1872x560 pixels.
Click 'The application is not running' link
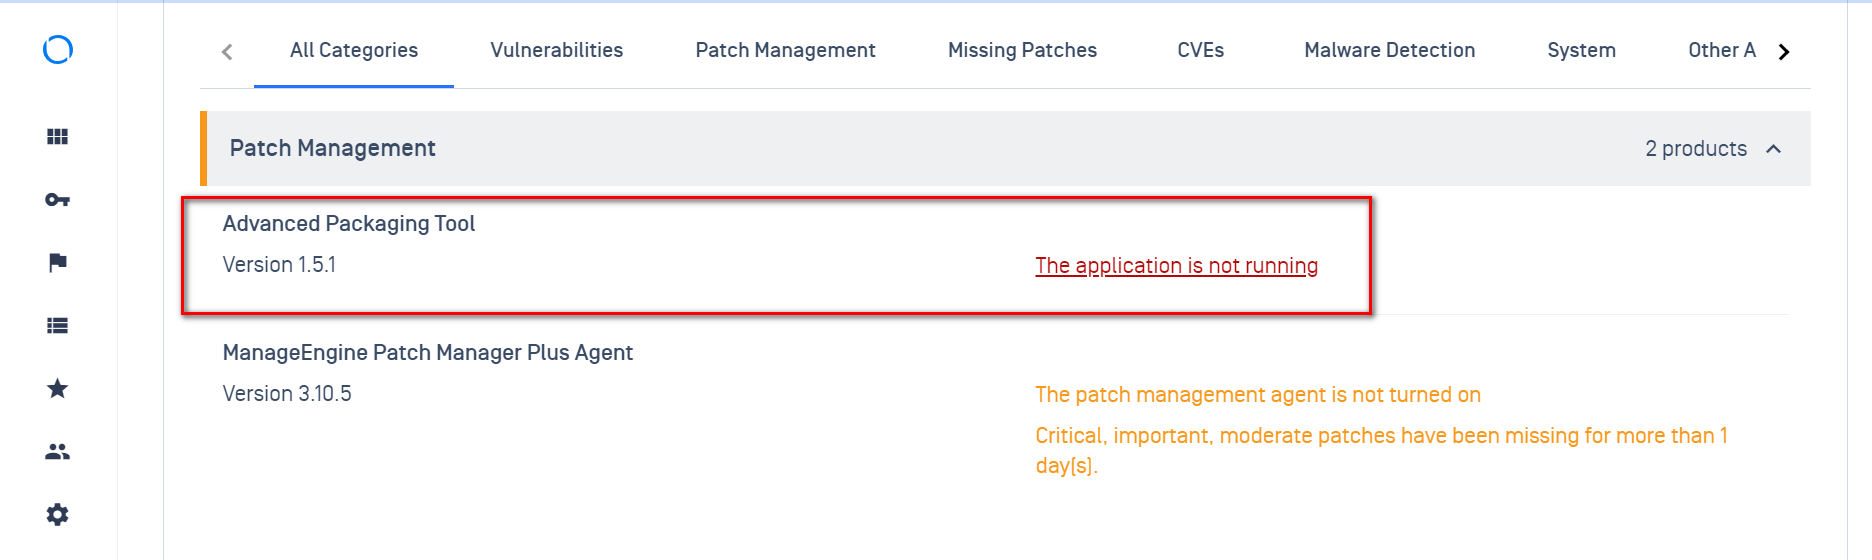coord(1176,266)
